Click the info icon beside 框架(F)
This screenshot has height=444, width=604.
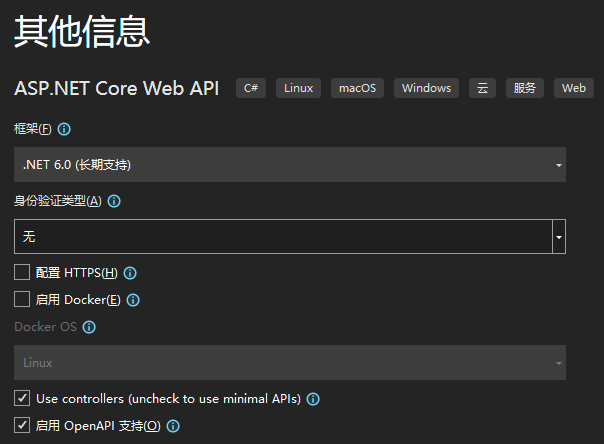64,129
